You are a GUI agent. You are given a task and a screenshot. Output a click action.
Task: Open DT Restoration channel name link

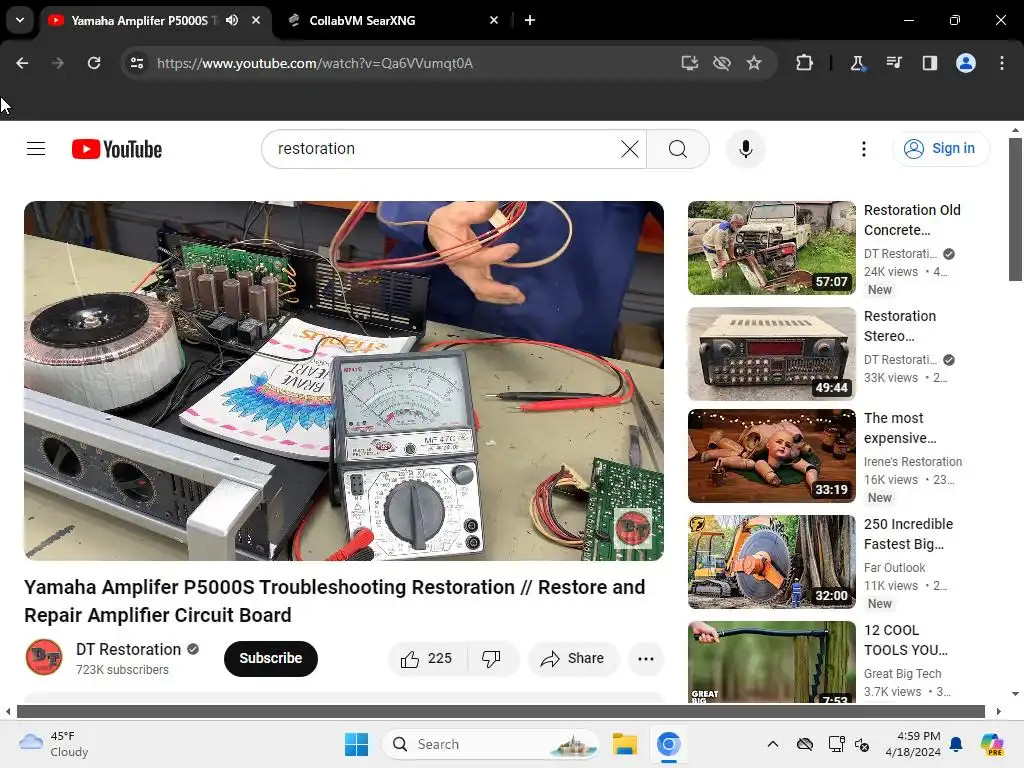129,649
